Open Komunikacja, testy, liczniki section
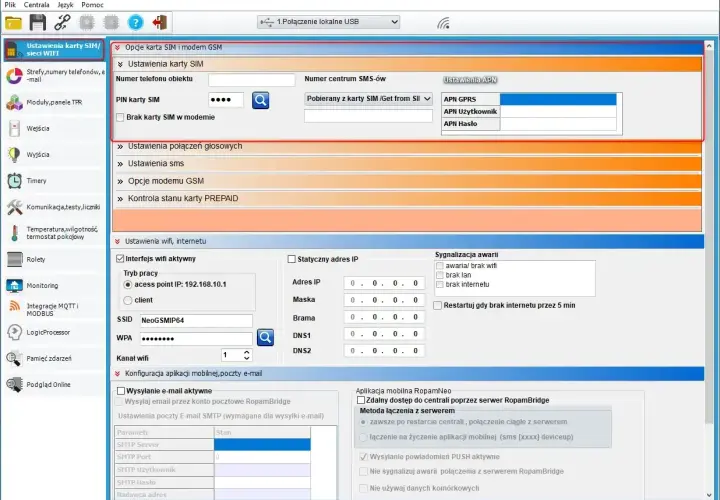 (x=54, y=207)
